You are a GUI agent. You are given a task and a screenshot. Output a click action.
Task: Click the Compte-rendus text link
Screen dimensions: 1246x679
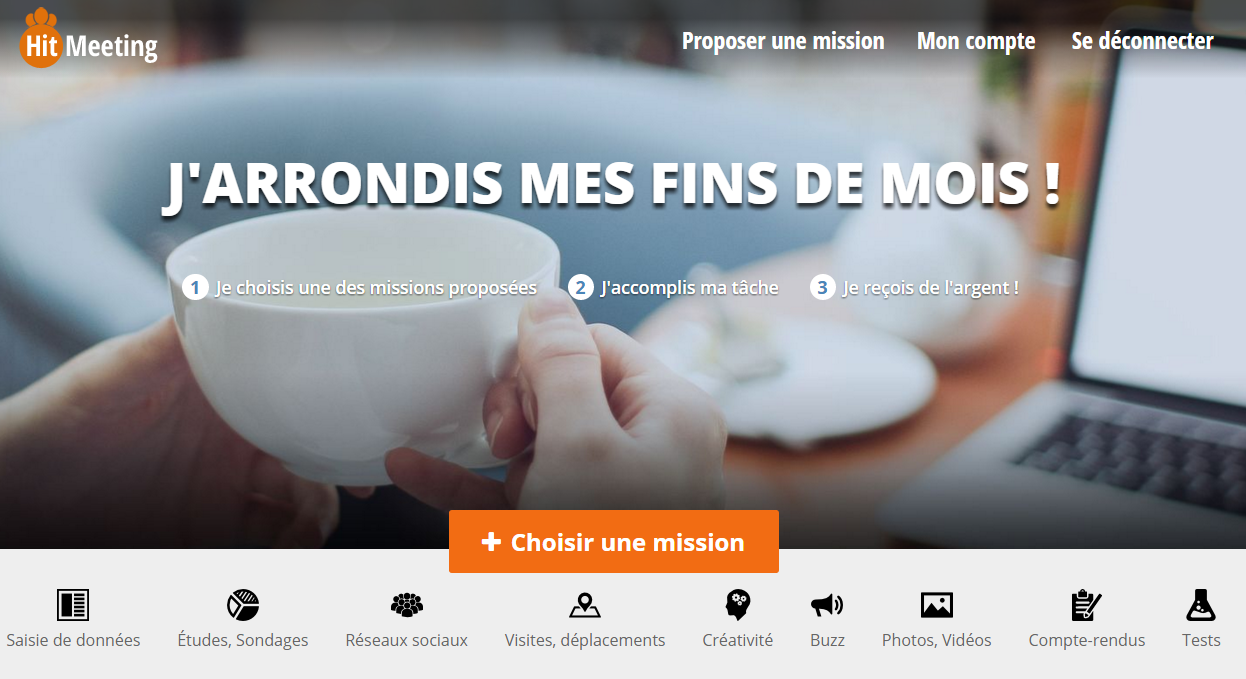pyautogui.click(x=1087, y=640)
